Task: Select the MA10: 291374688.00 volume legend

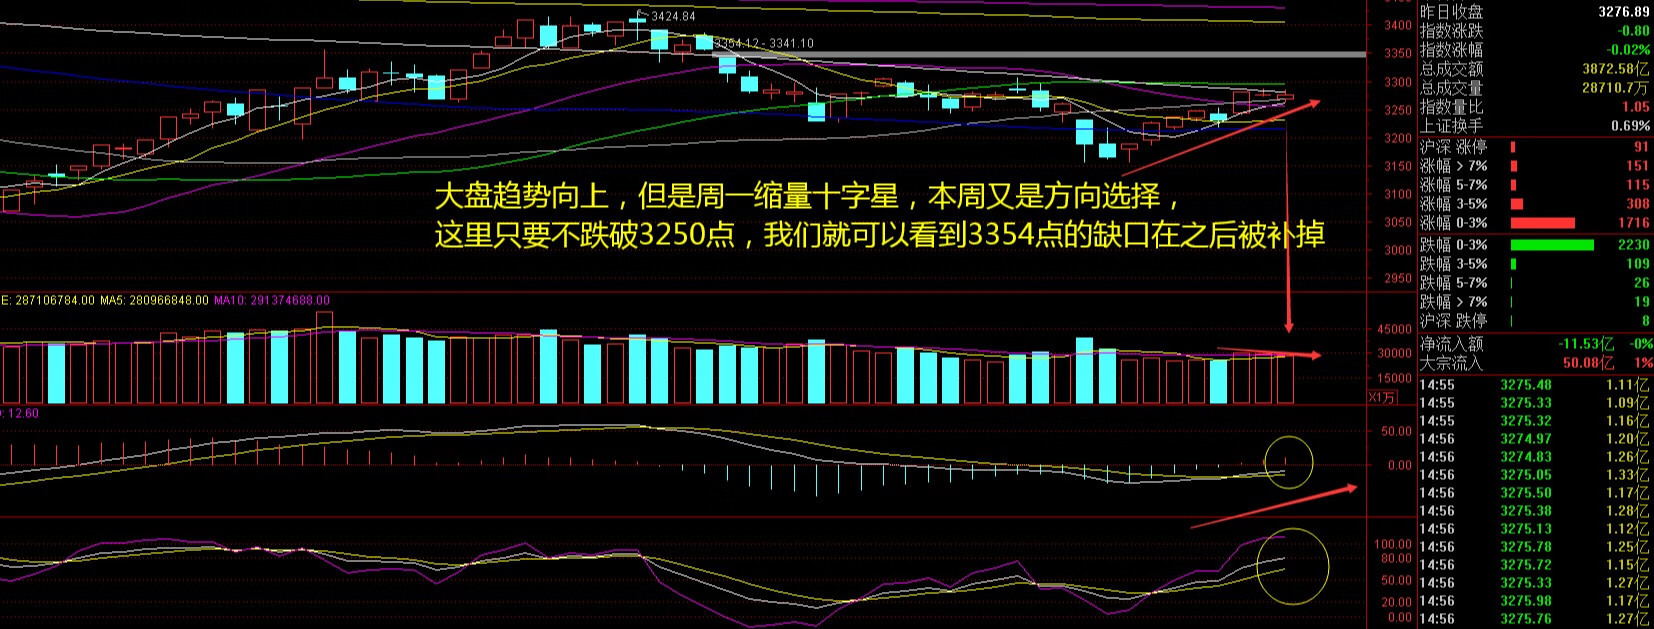Action: pos(272,300)
